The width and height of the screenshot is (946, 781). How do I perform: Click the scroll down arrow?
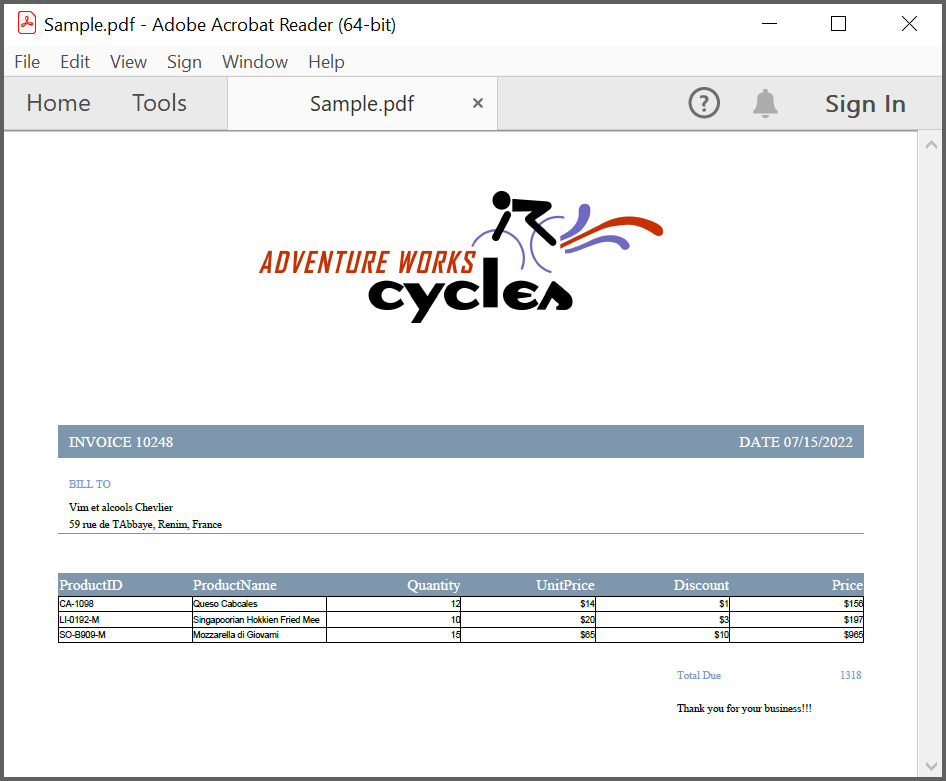click(x=931, y=767)
